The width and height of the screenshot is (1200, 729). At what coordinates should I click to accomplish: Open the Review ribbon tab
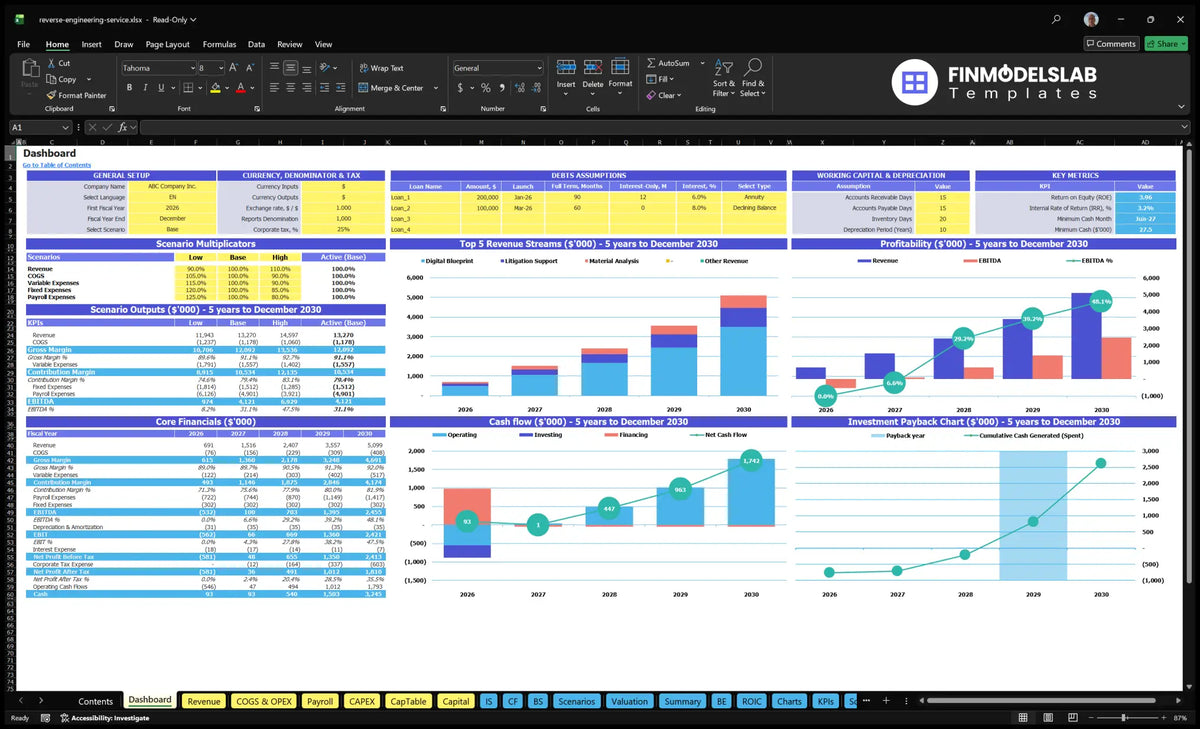289,44
